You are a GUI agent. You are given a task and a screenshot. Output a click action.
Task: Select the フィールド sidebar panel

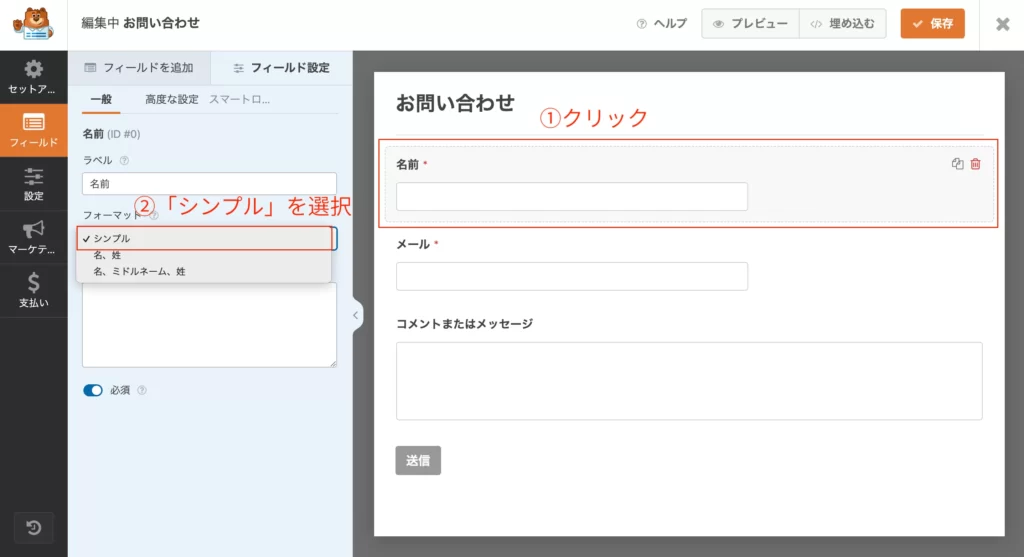[33, 130]
